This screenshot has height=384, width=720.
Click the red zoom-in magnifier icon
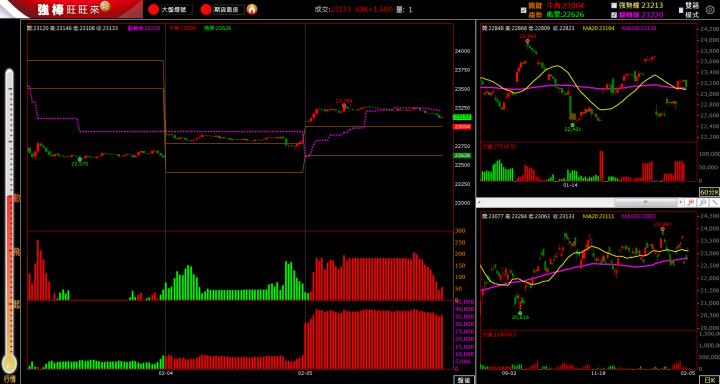[691, 202]
